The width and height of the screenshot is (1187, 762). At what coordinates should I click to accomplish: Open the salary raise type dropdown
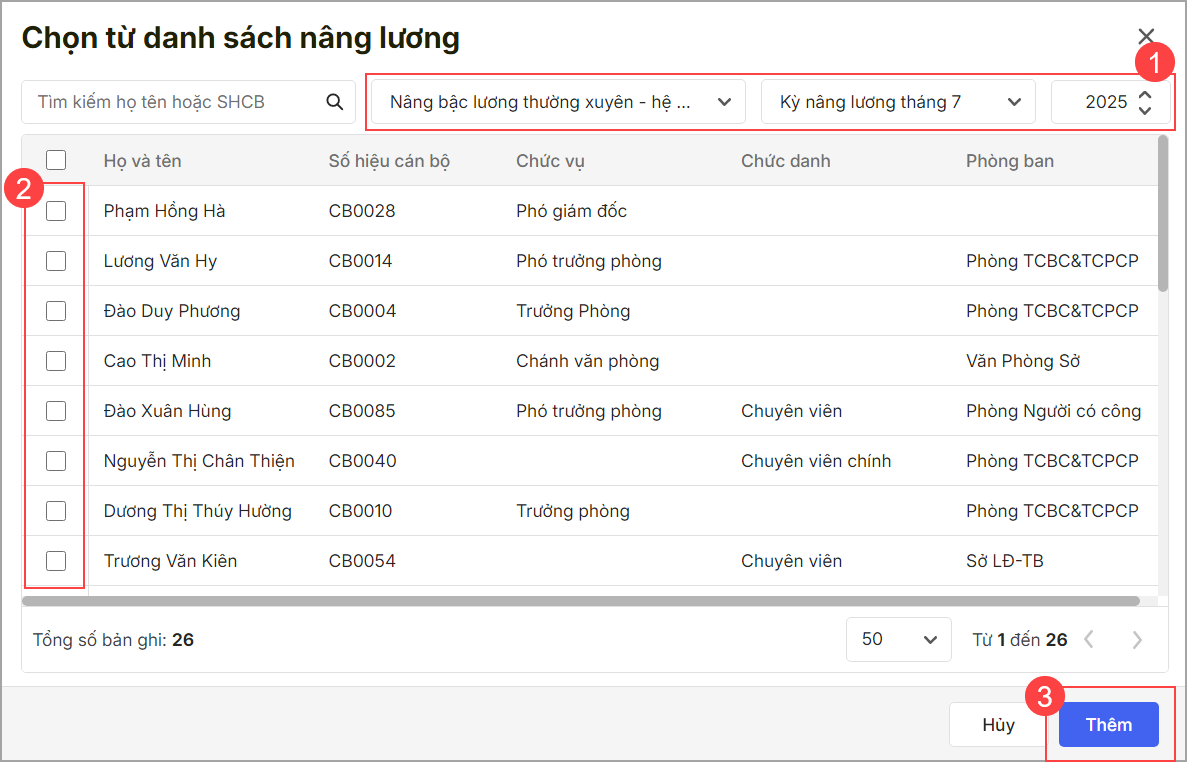click(x=558, y=102)
